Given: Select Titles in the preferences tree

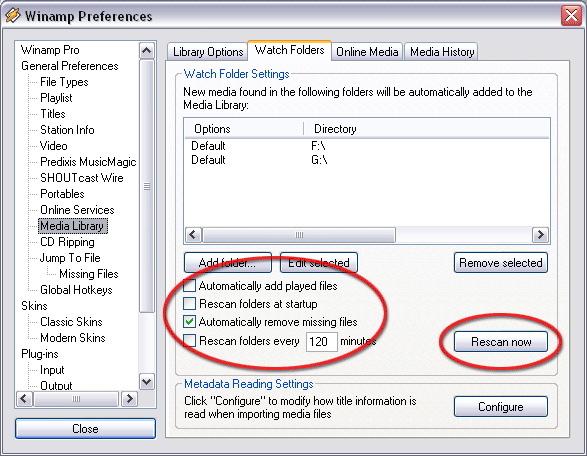Looking at the screenshot, I should pyautogui.click(x=53, y=114).
